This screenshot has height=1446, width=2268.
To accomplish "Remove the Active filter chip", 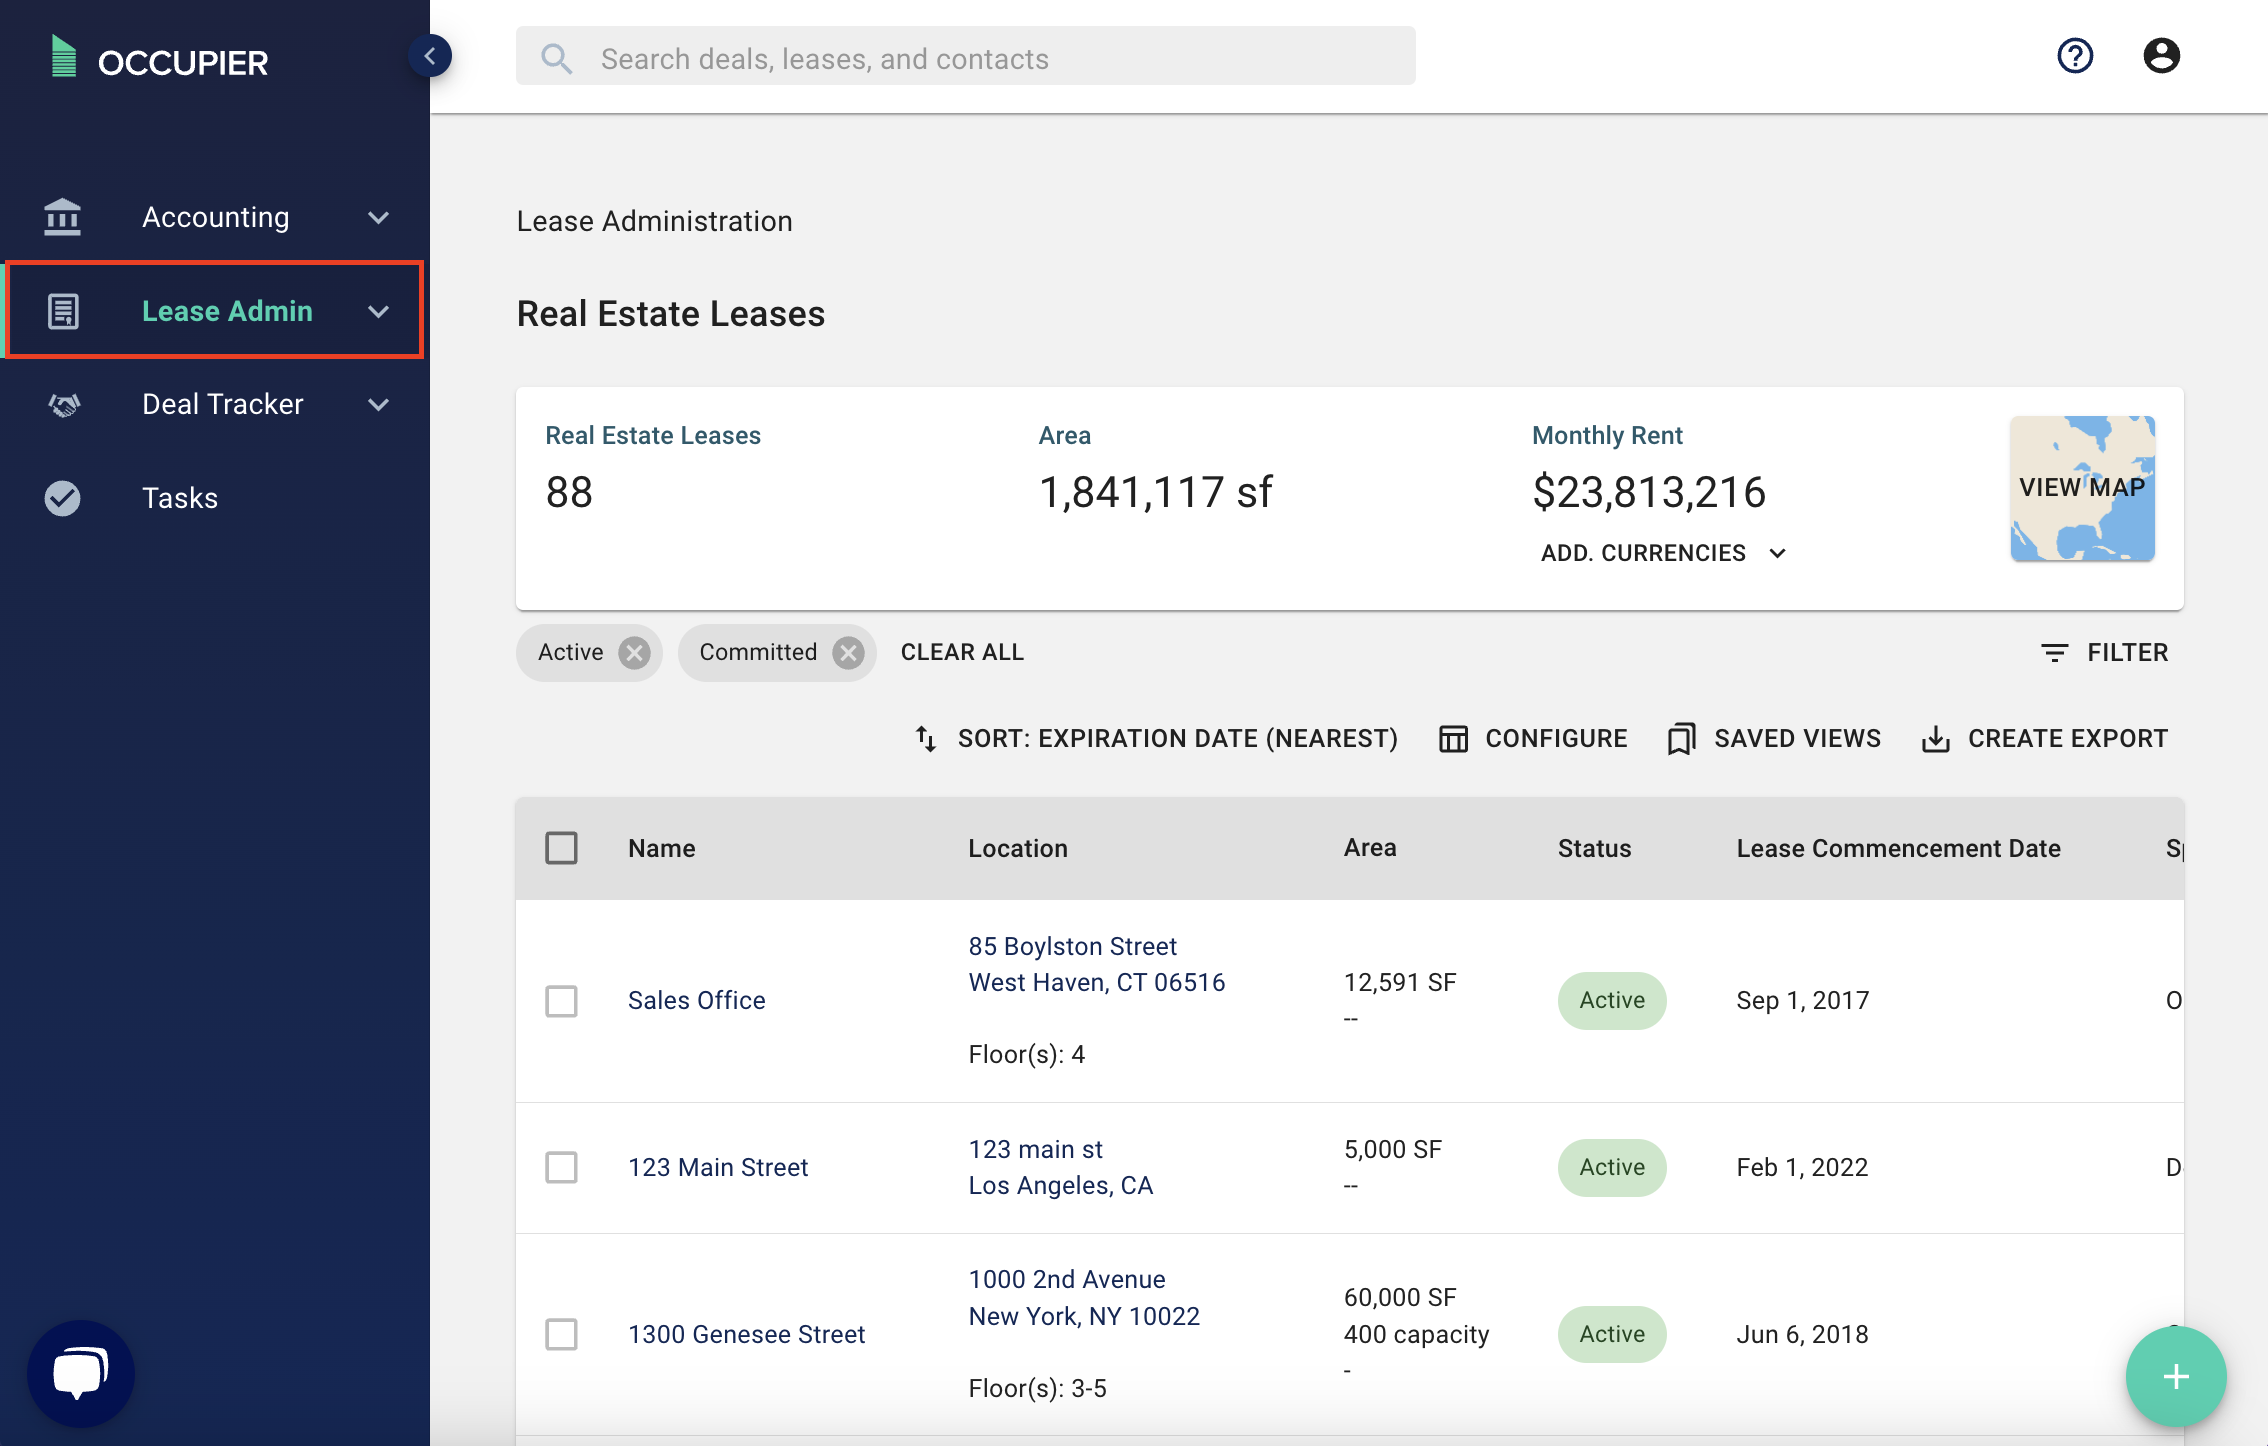I will 634,652.
